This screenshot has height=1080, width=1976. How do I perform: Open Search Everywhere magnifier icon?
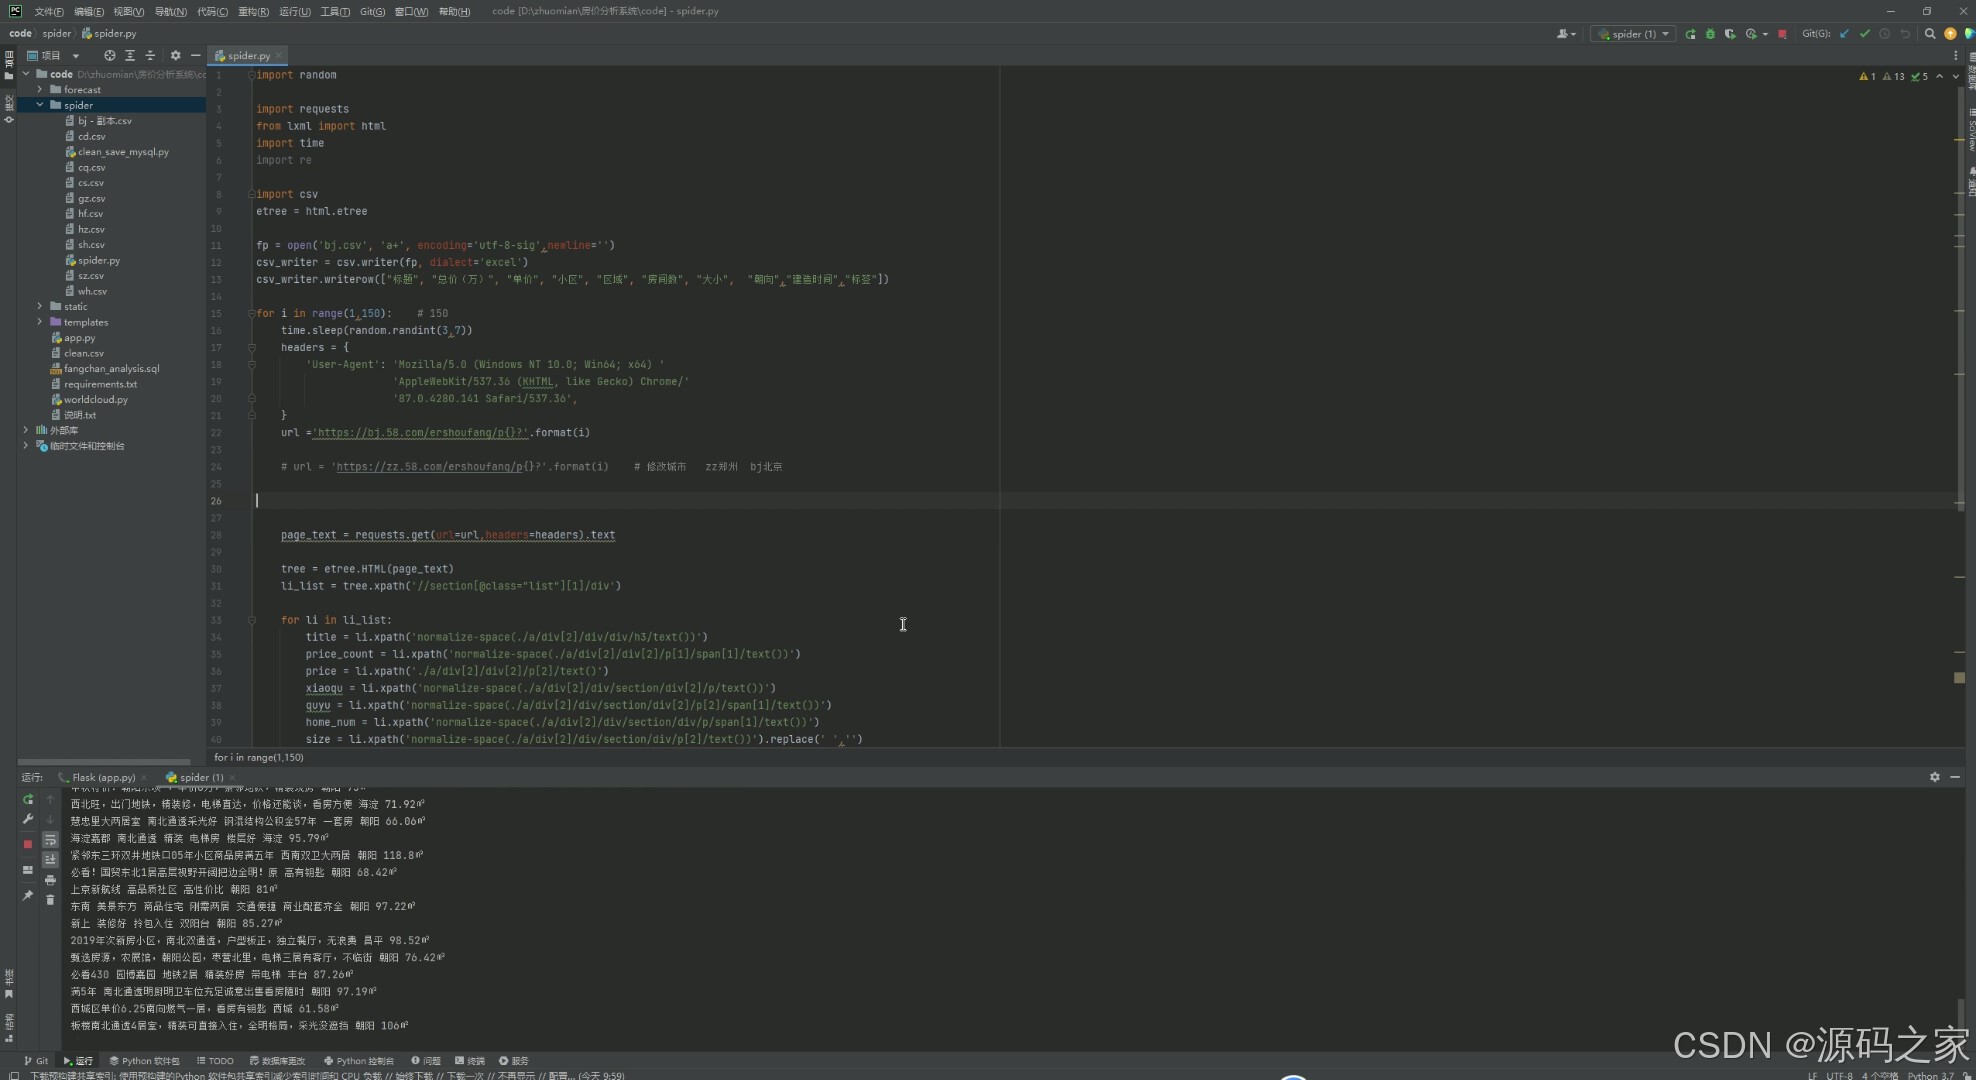[x=1930, y=34]
